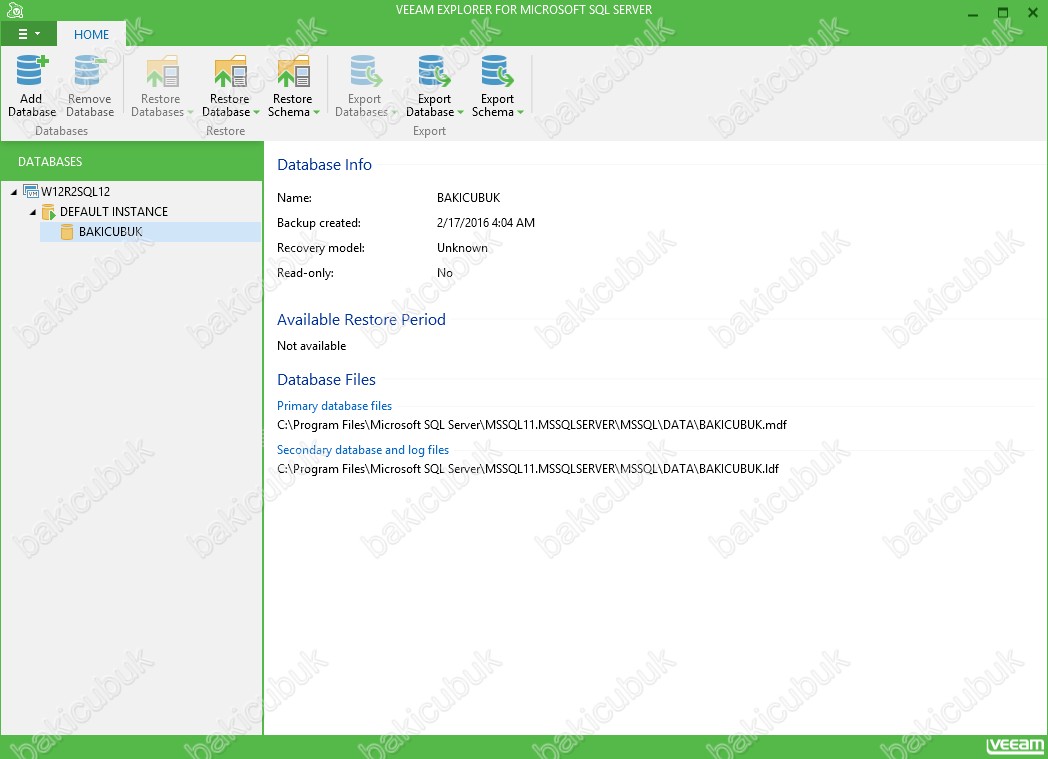Click the Export Databases icon
Image resolution: width=1048 pixels, height=759 pixels.
click(366, 71)
